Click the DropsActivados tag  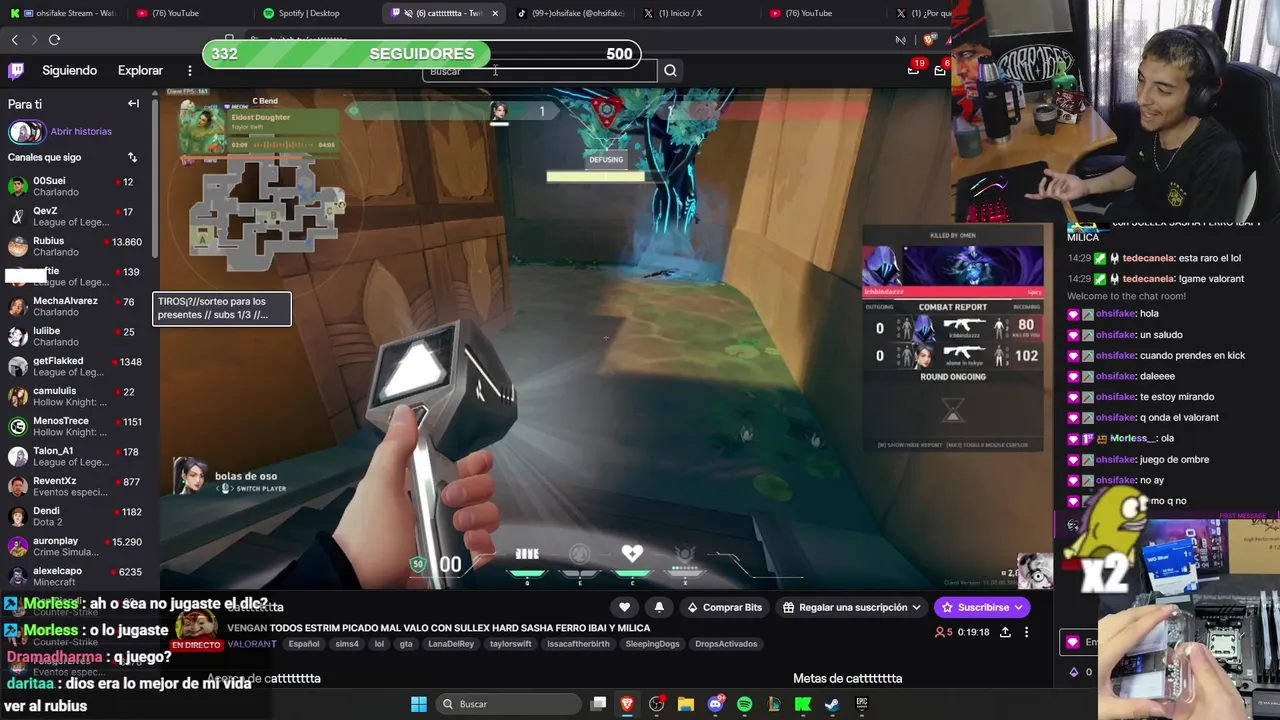click(x=726, y=644)
